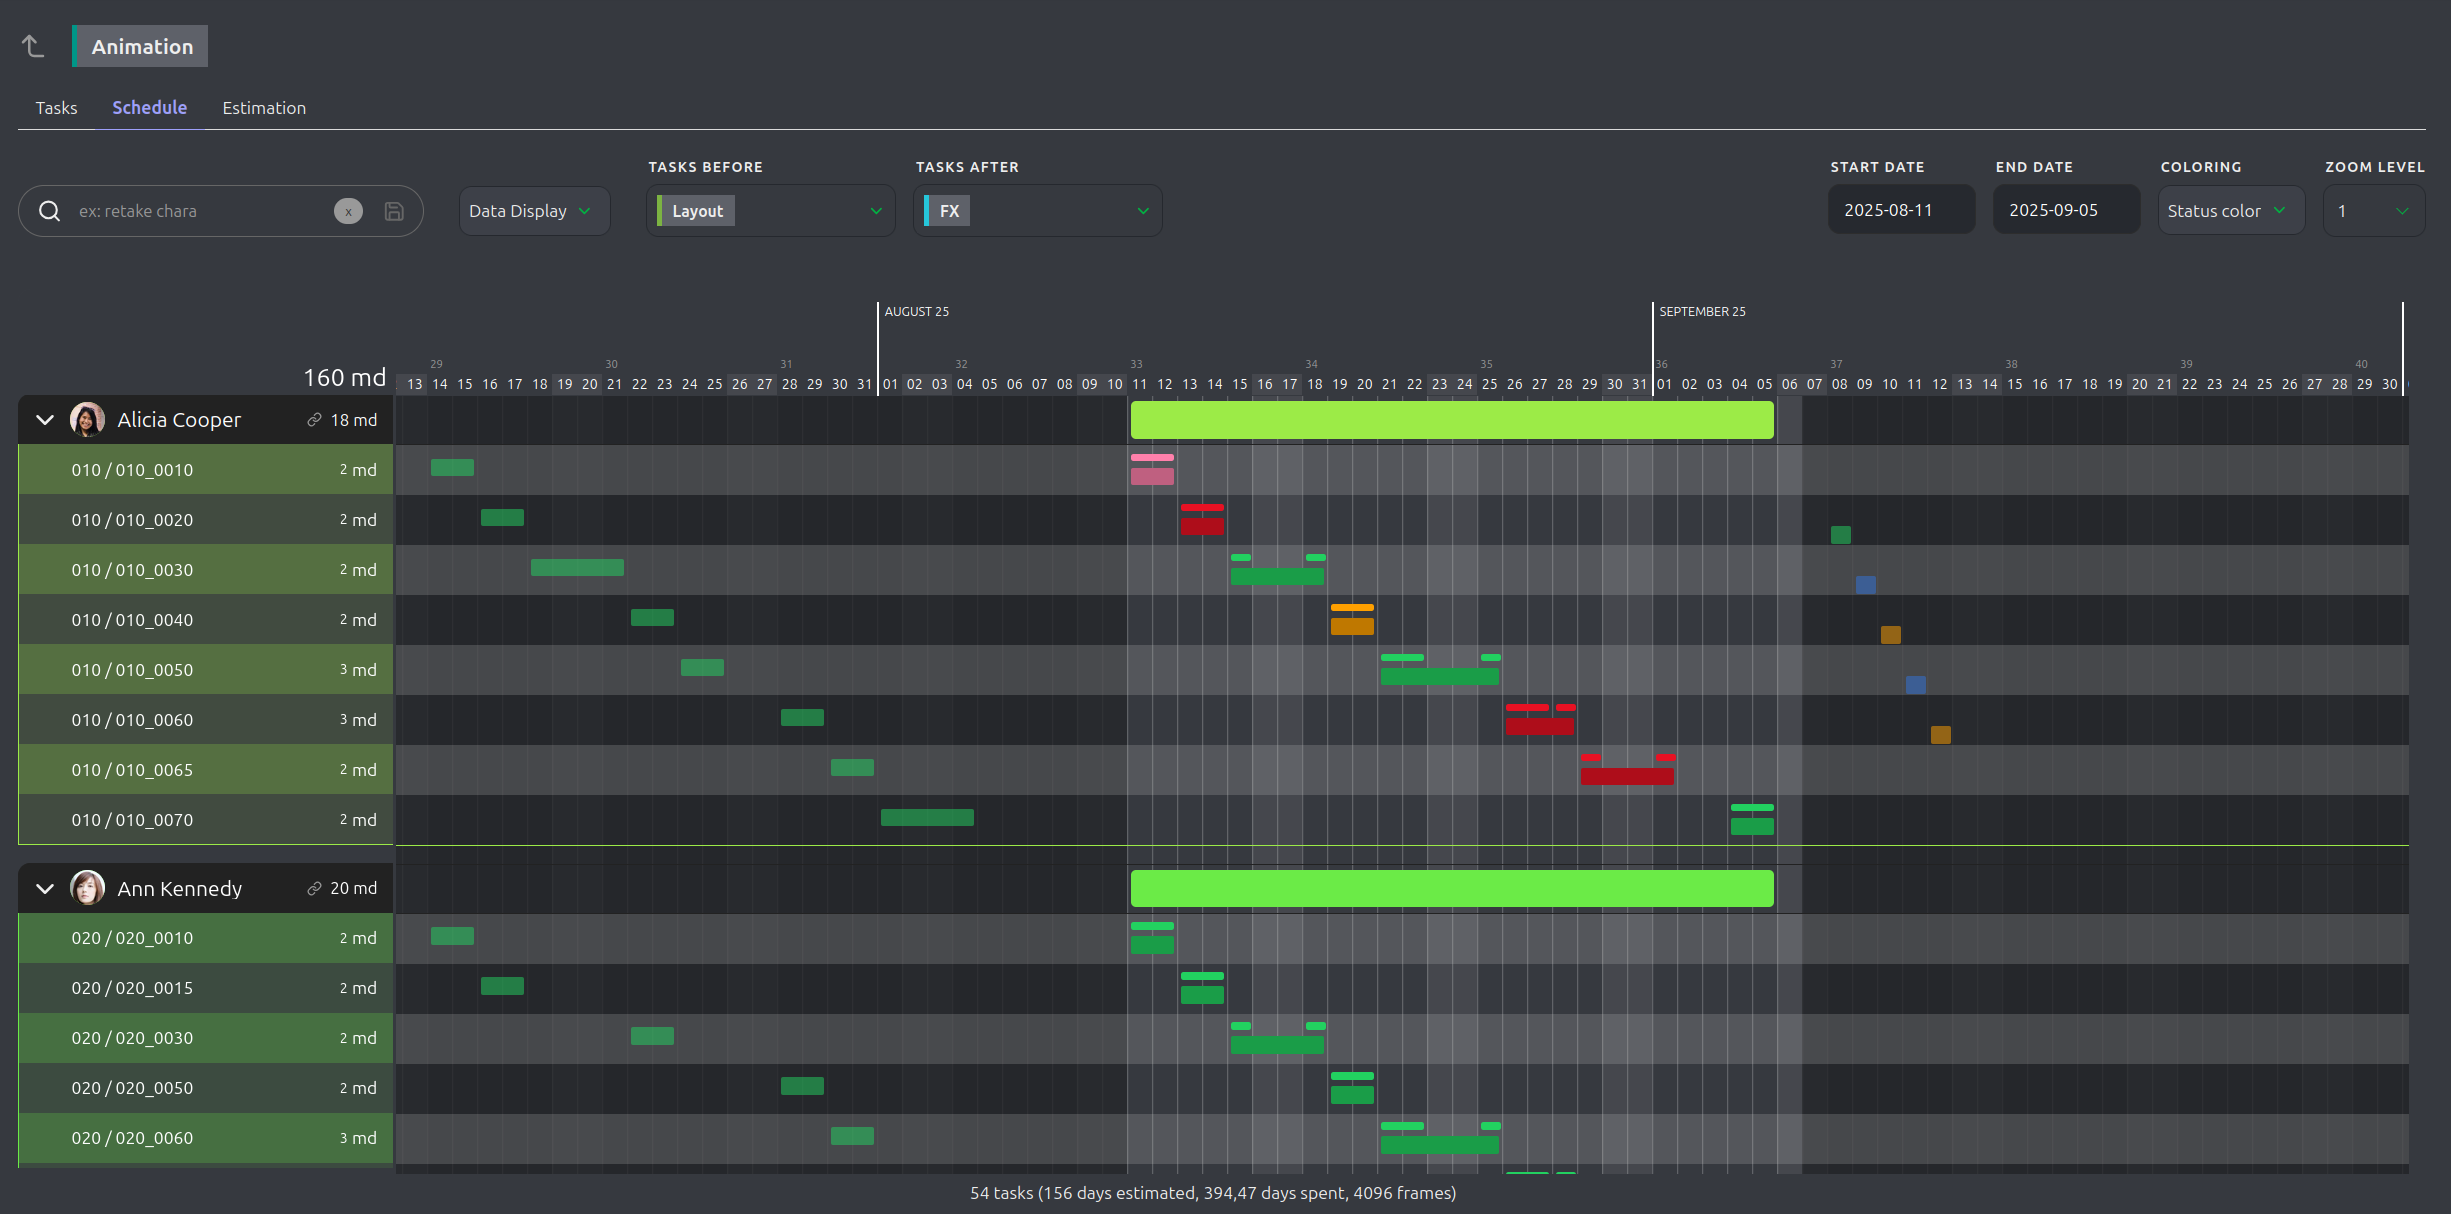Click the start date field 2025-08-11
The height and width of the screenshot is (1214, 2451).
(1900, 210)
